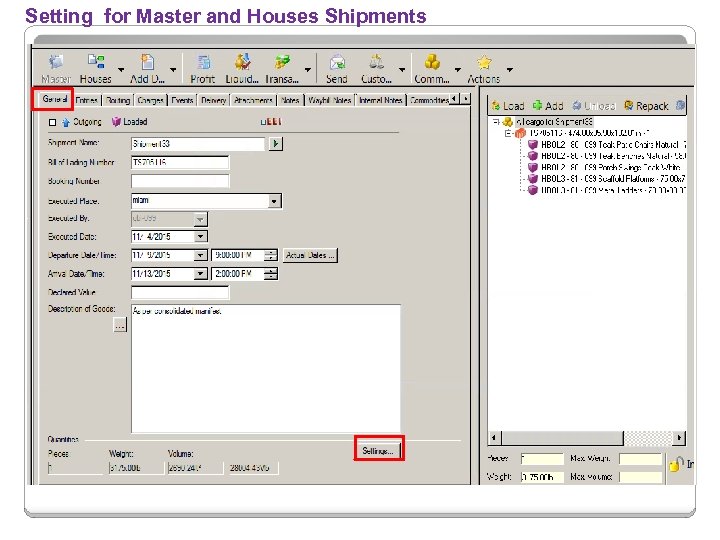Click the cargo tree horizontal scrollbar thumb
Viewport: 720px width, 540px height.
[562, 438]
